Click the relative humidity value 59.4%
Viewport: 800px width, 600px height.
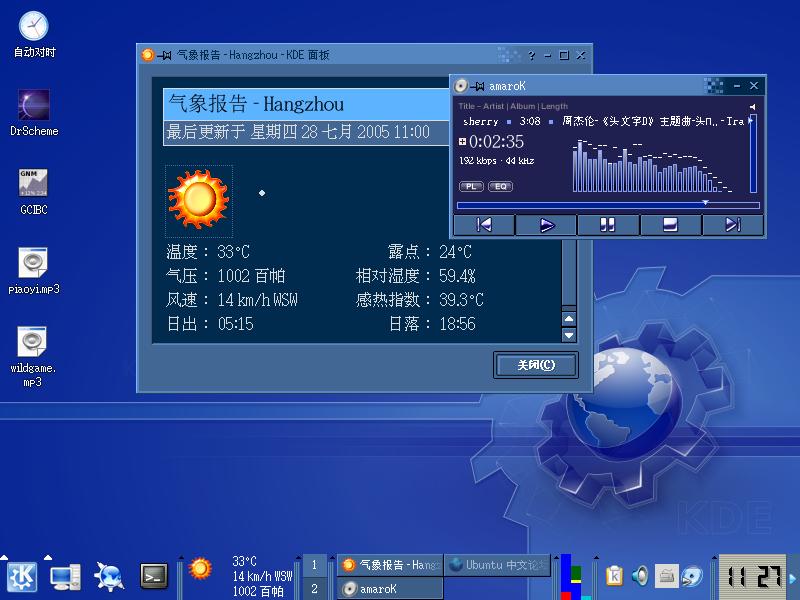457,276
